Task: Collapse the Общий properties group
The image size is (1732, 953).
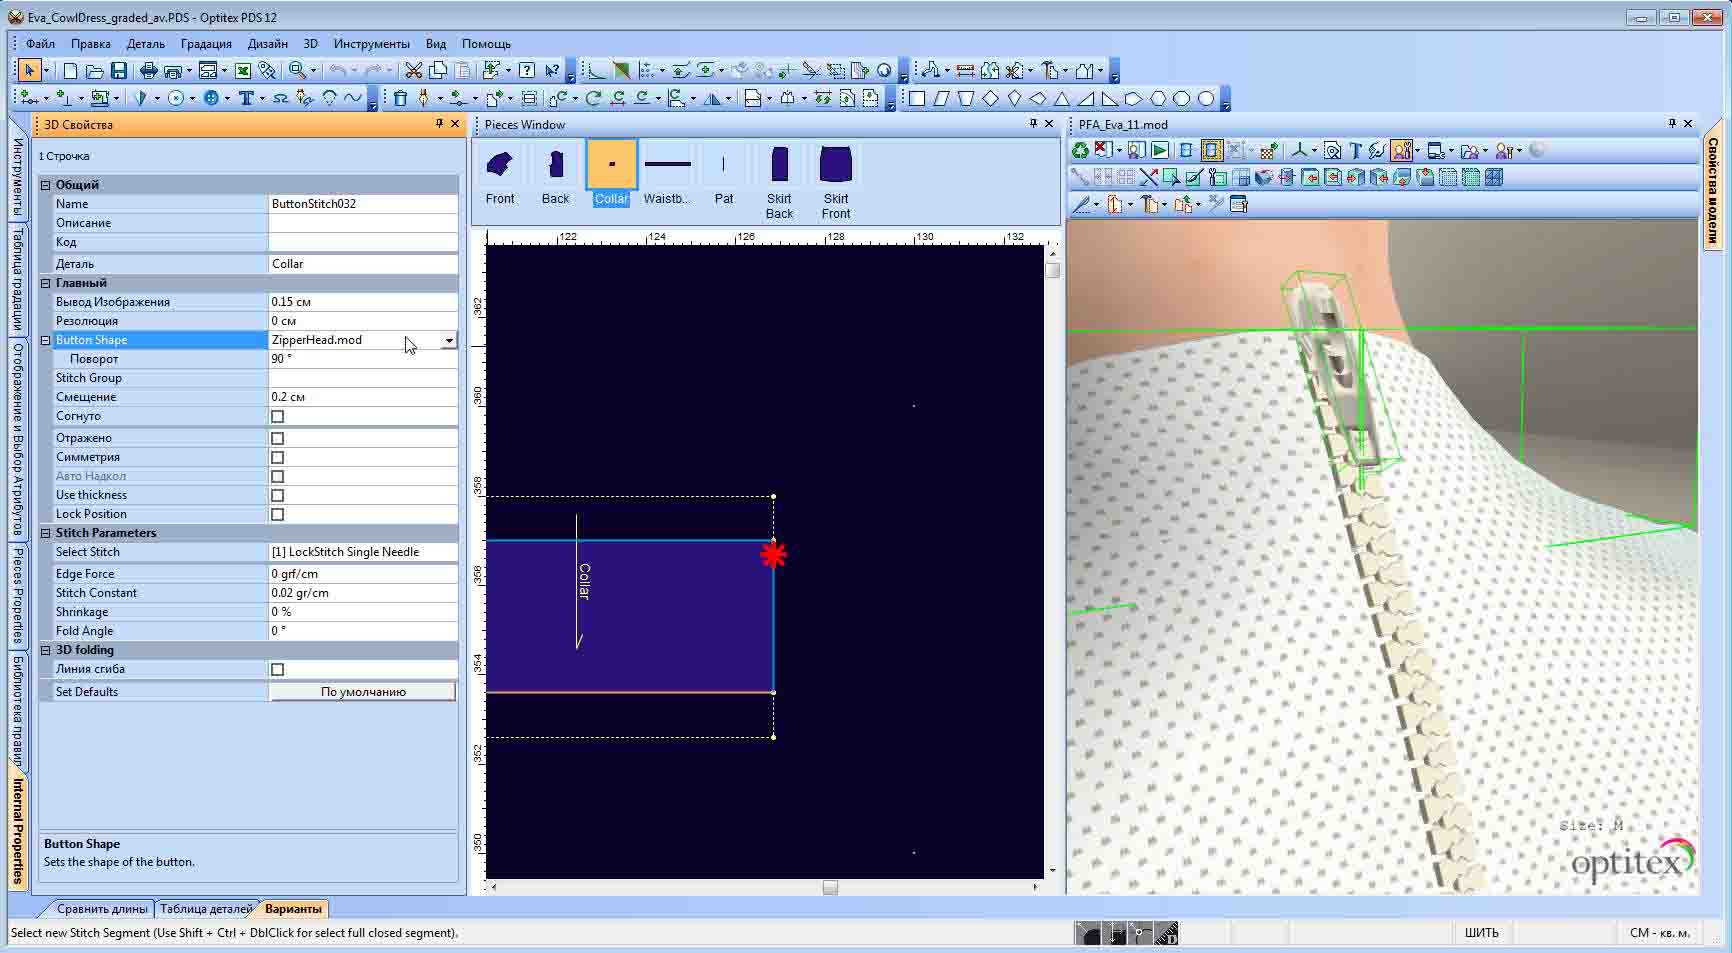Action: pyautogui.click(x=46, y=185)
